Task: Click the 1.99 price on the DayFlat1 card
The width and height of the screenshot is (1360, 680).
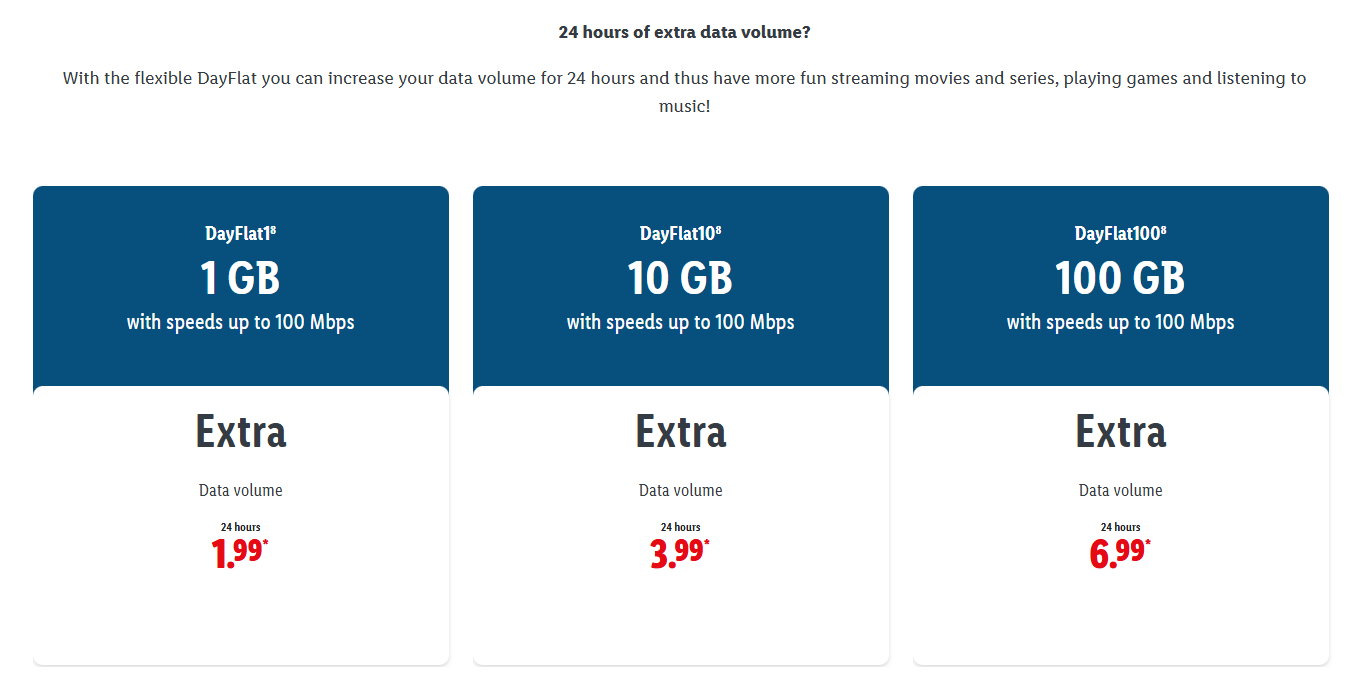Action: pyautogui.click(x=236, y=552)
